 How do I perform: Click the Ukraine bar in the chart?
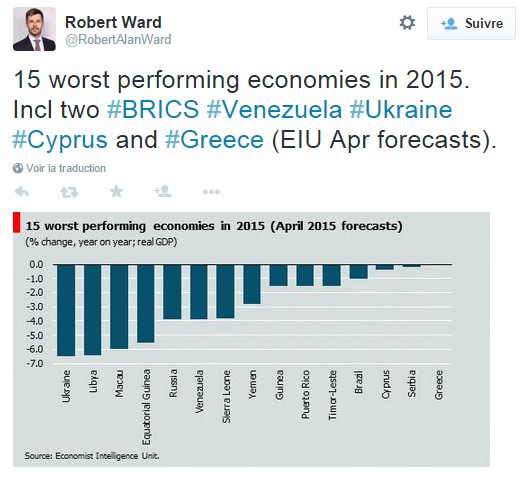point(66,310)
